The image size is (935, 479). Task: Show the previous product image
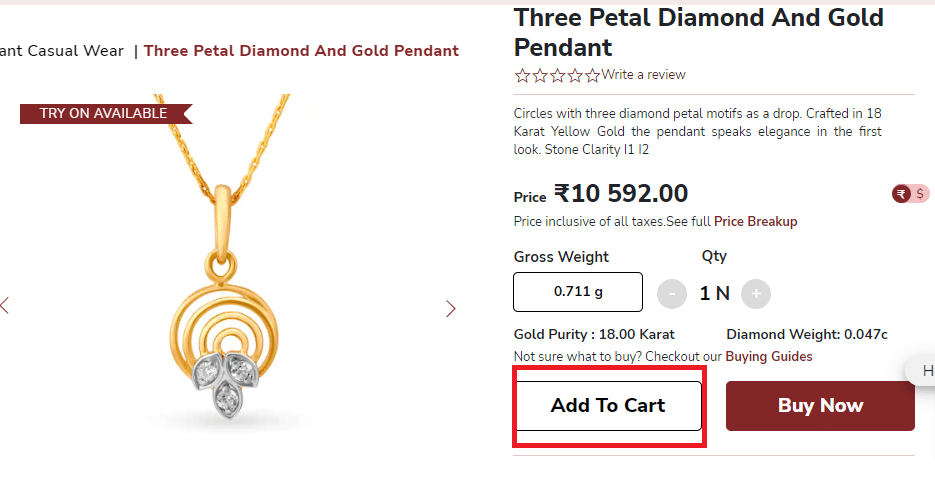click(5, 306)
